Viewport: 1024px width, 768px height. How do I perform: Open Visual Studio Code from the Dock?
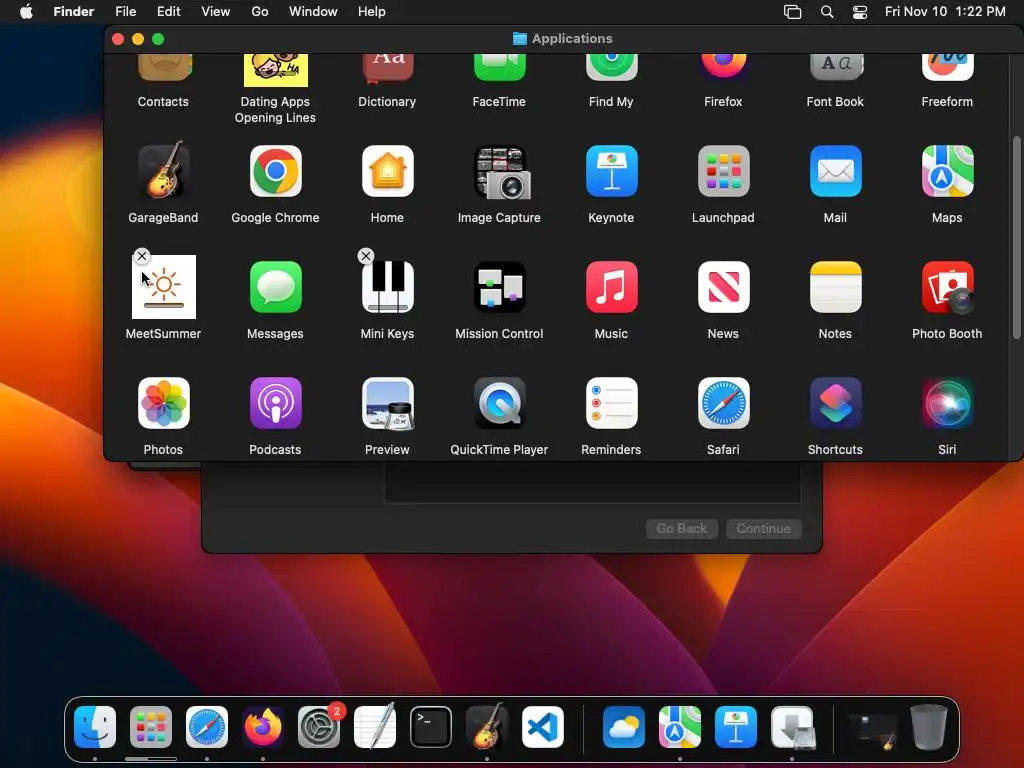(x=543, y=727)
